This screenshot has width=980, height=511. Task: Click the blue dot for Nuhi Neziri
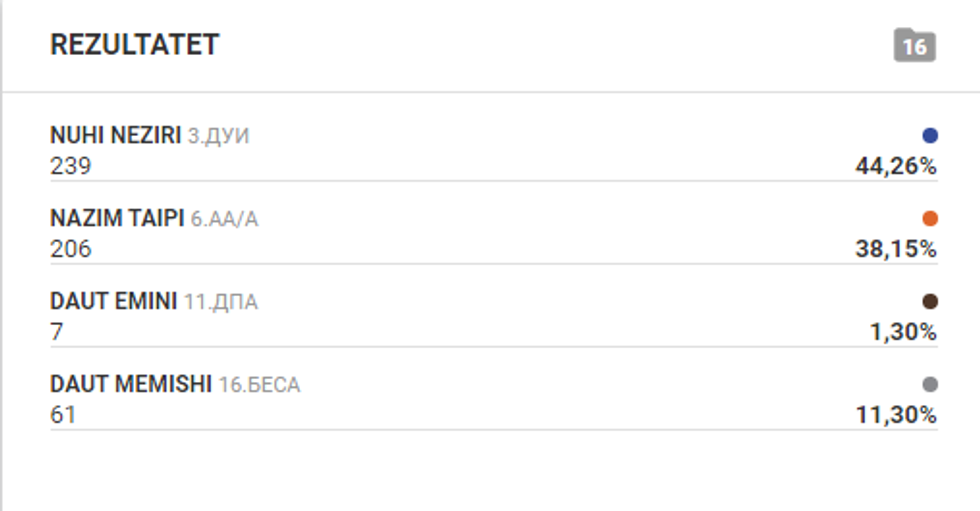pyautogui.click(x=930, y=135)
